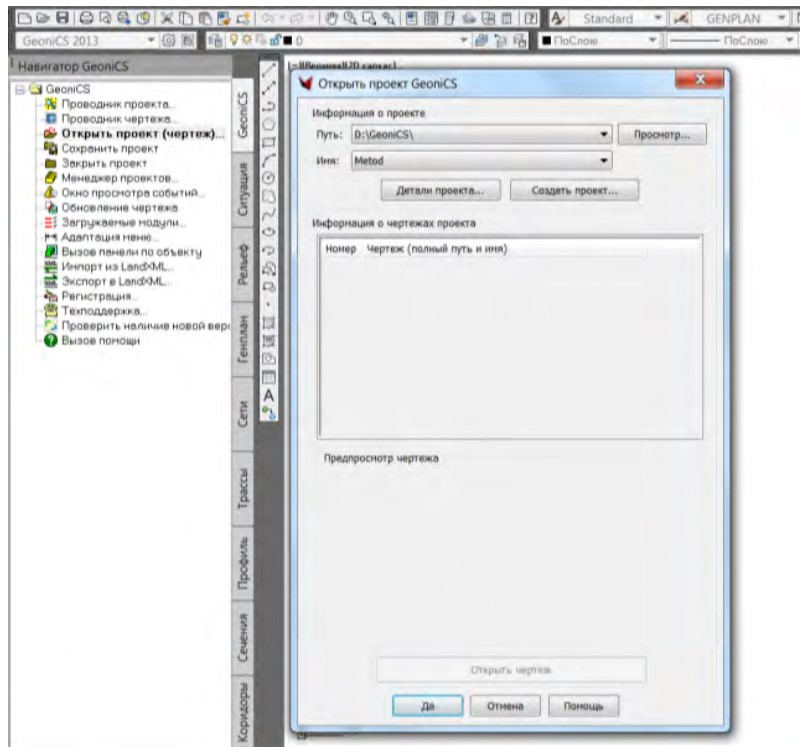Click the Pan hand tool icon
Screen dimensions: 810x747
(331, 19)
